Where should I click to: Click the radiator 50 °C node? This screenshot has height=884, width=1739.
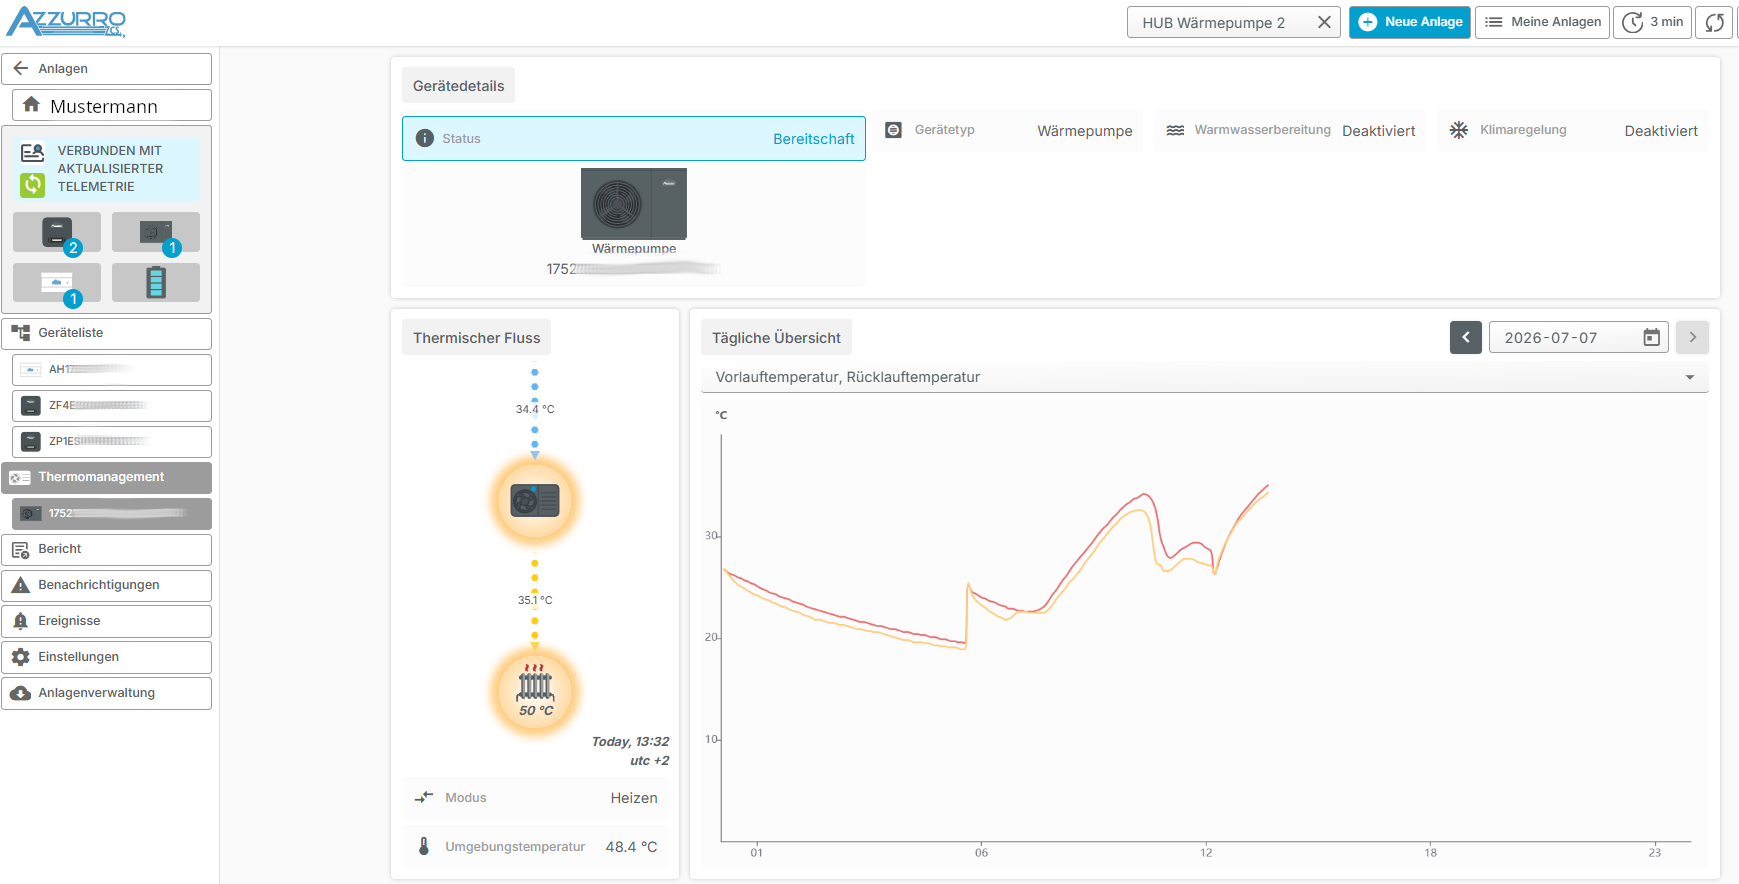coord(535,691)
